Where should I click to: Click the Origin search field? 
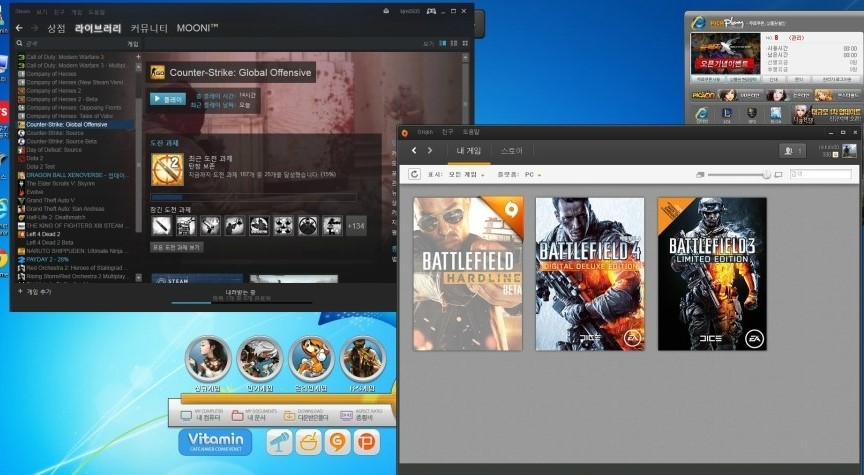click(x=820, y=174)
